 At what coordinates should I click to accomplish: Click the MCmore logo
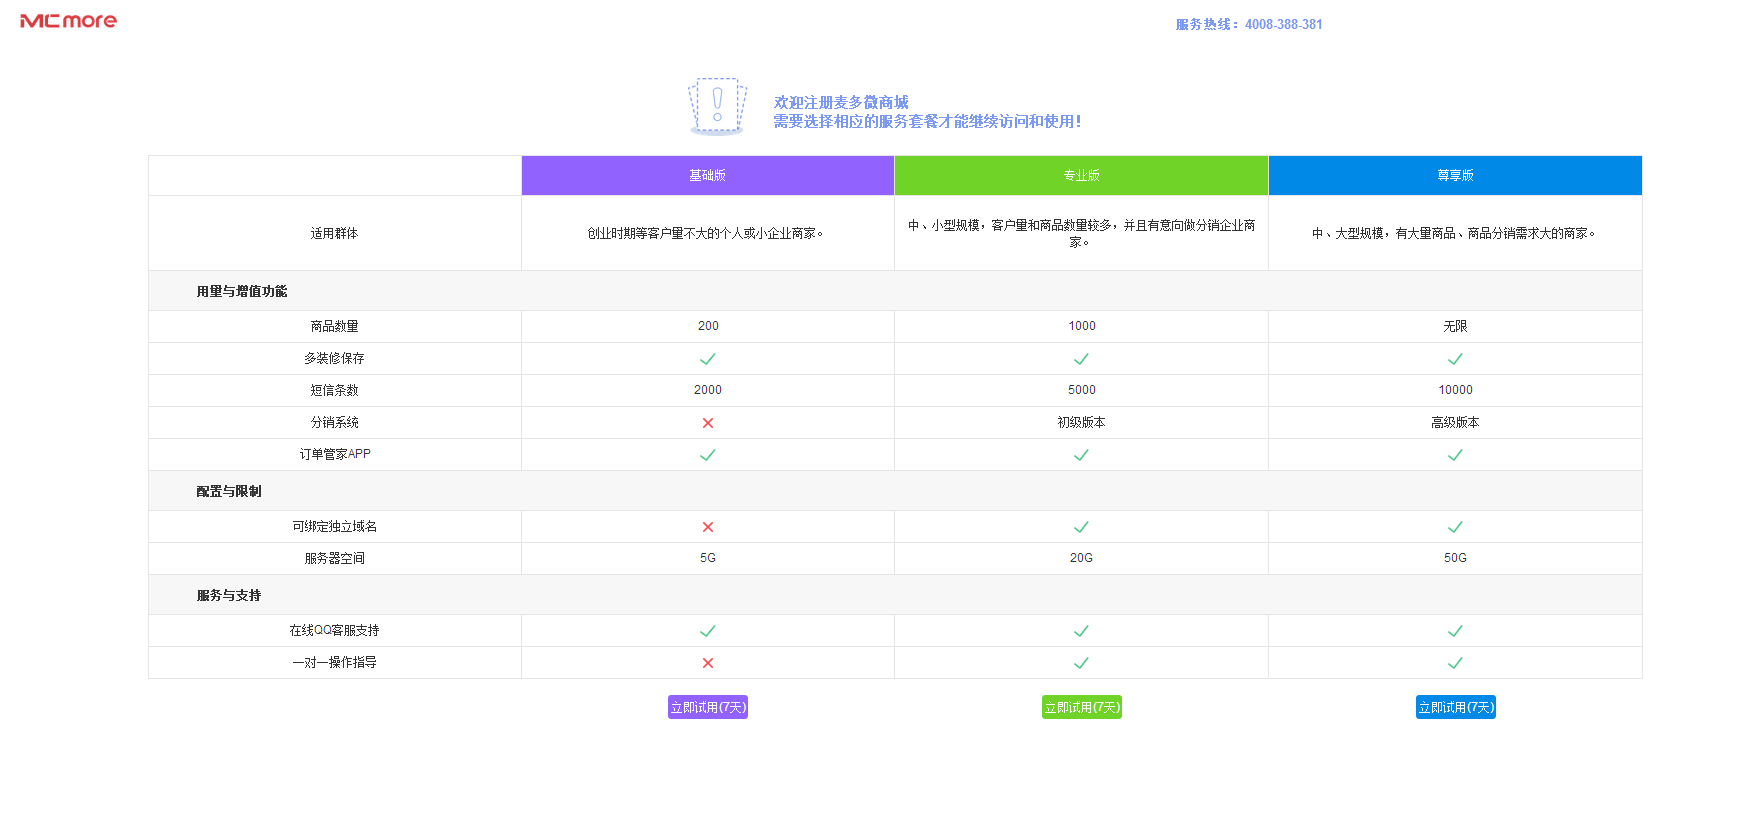[68, 21]
